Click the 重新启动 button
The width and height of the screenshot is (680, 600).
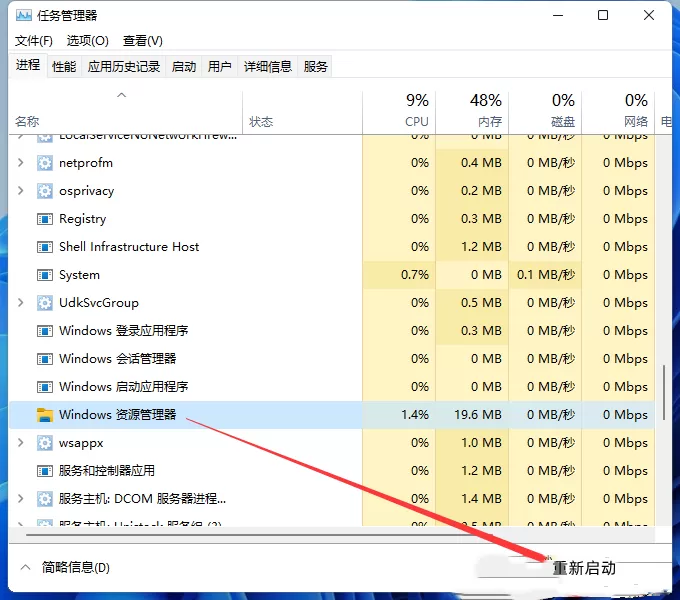[x=584, y=568]
